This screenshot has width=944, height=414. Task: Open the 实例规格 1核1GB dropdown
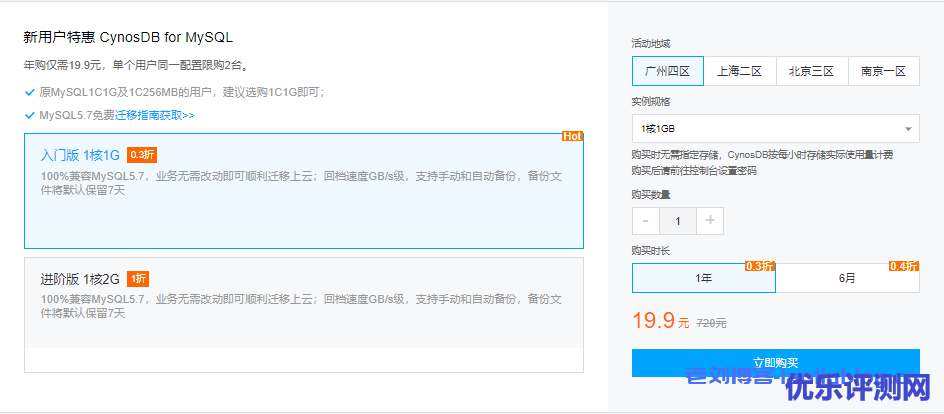click(x=775, y=129)
